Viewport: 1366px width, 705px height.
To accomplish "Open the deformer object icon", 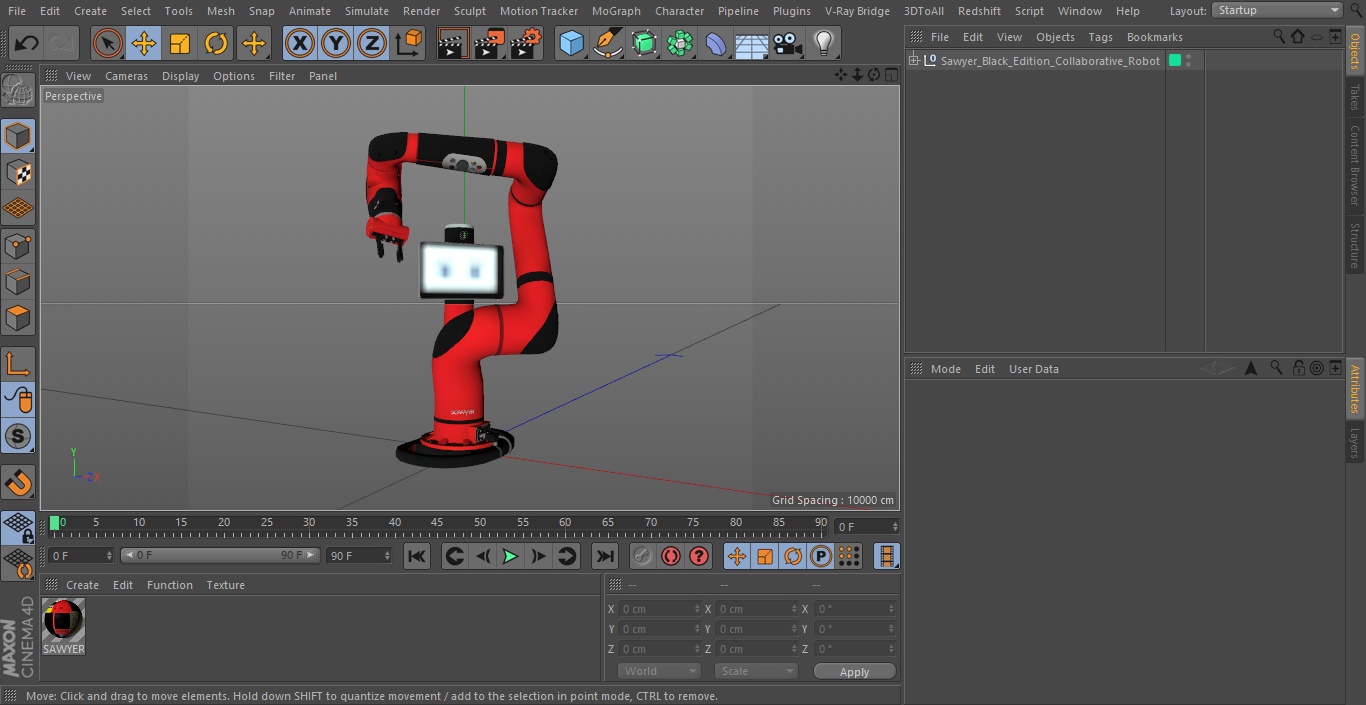I will [x=716, y=43].
